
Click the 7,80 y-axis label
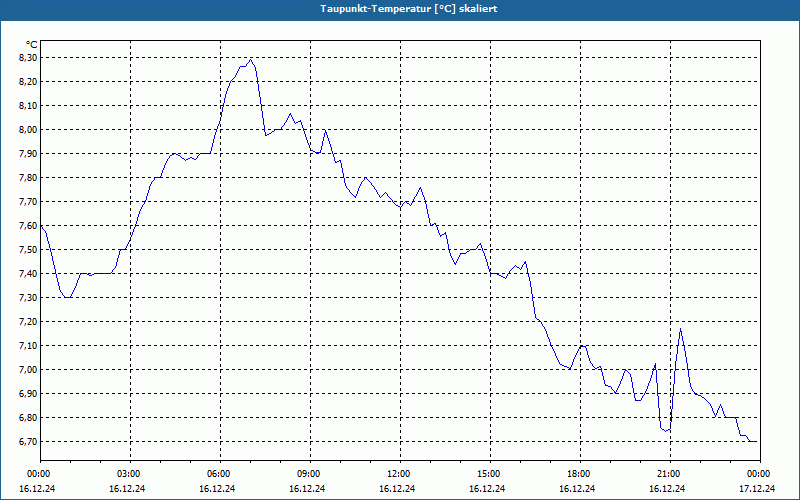[x=28, y=178]
